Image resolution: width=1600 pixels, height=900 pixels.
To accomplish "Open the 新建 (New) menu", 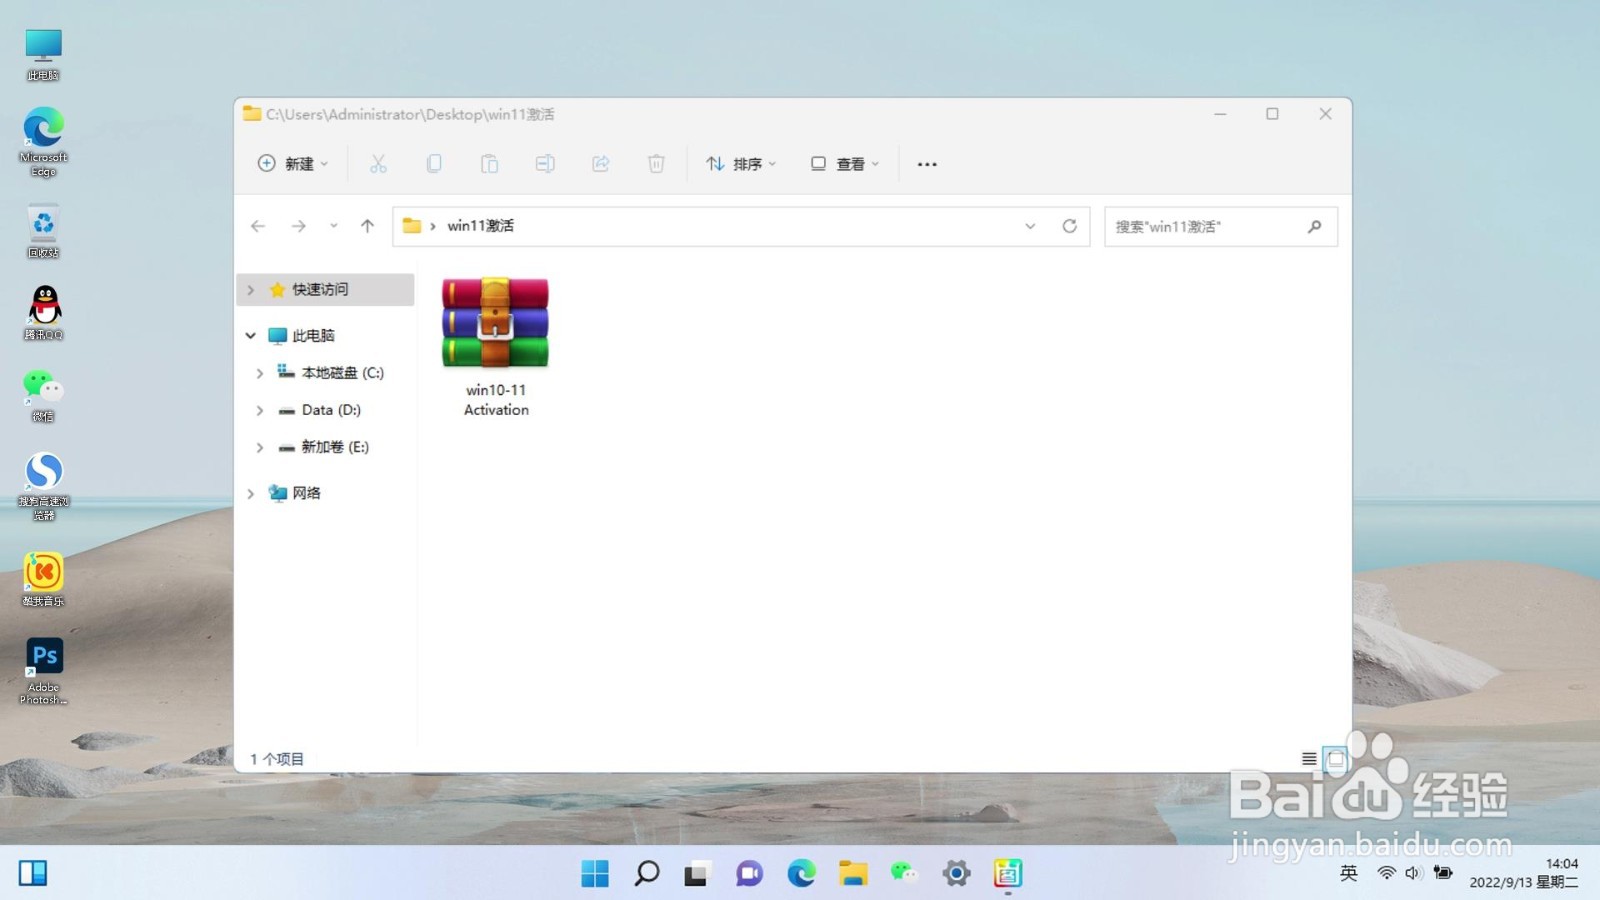I will point(293,164).
